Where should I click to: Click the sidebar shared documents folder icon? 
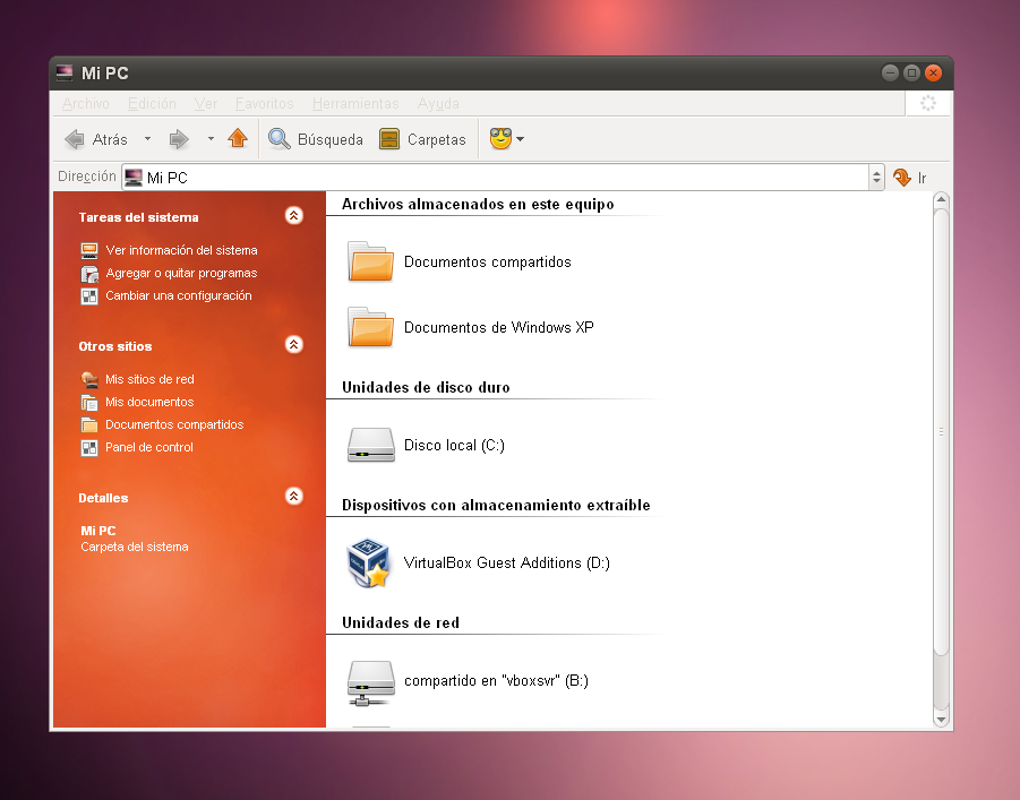(89, 425)
